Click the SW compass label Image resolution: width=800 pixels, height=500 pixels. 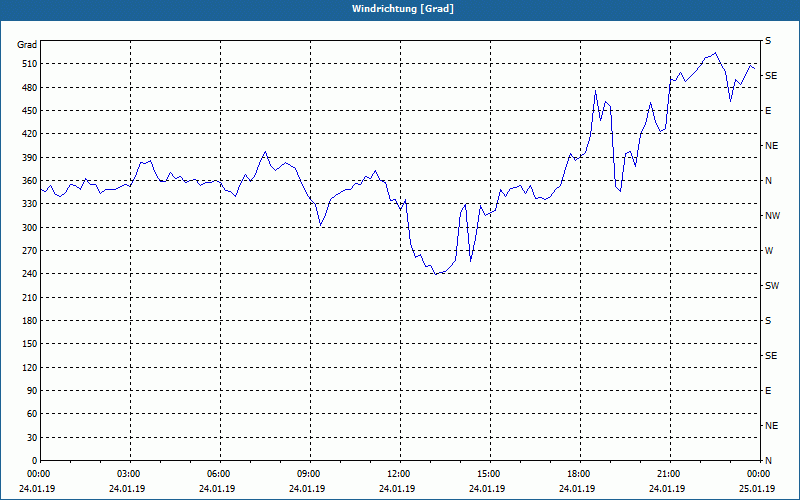772,286
